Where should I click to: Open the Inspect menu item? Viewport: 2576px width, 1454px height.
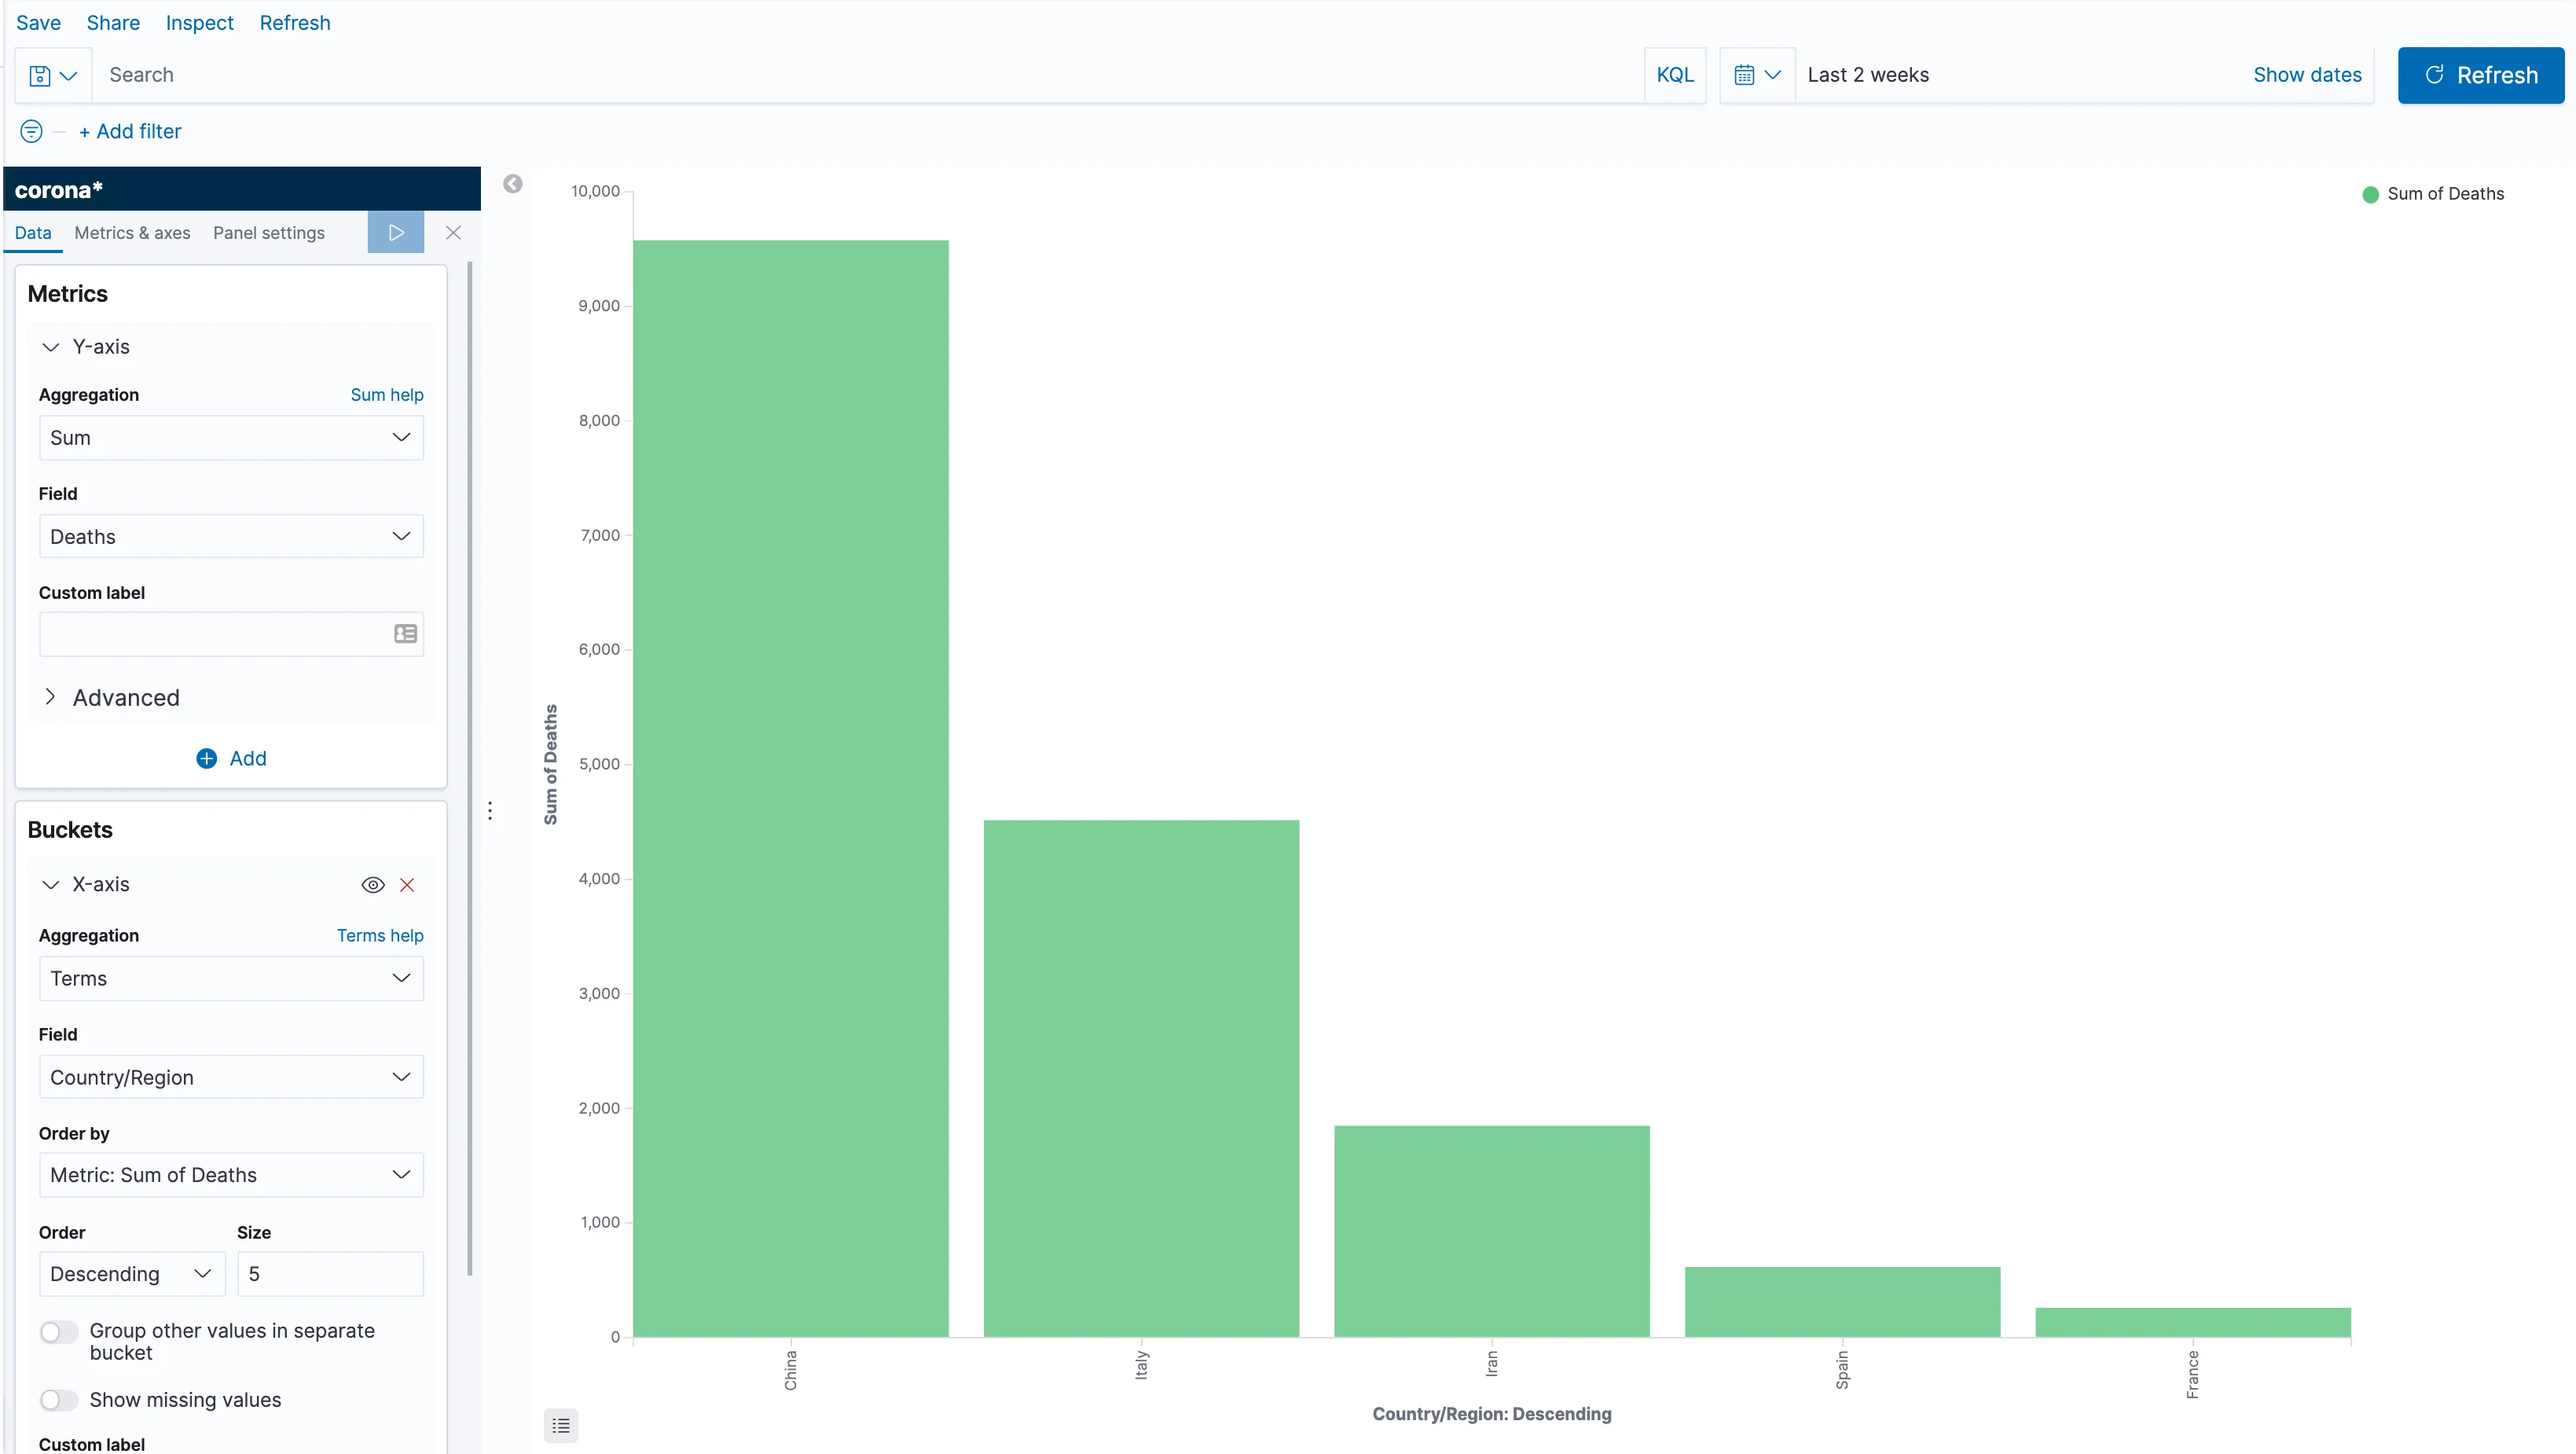(199, 23)
